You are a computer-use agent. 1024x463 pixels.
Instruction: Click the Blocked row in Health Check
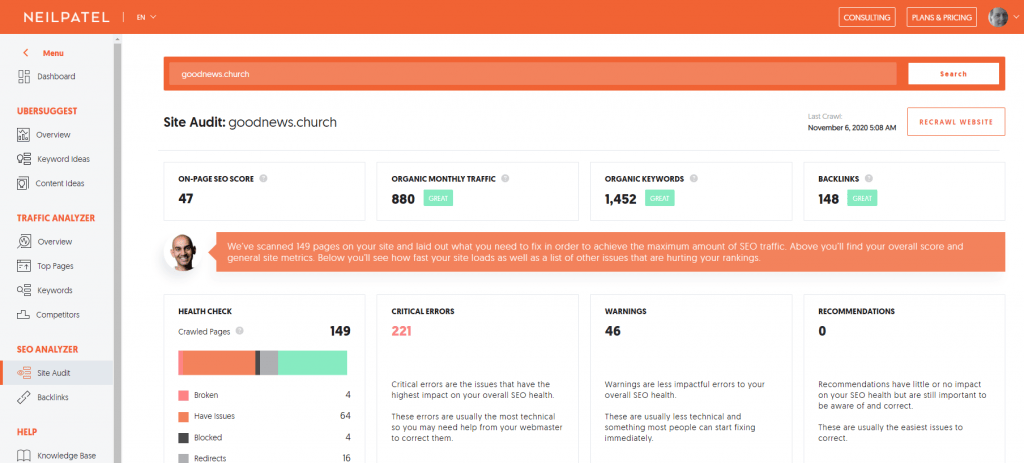(x=264, y=438)
